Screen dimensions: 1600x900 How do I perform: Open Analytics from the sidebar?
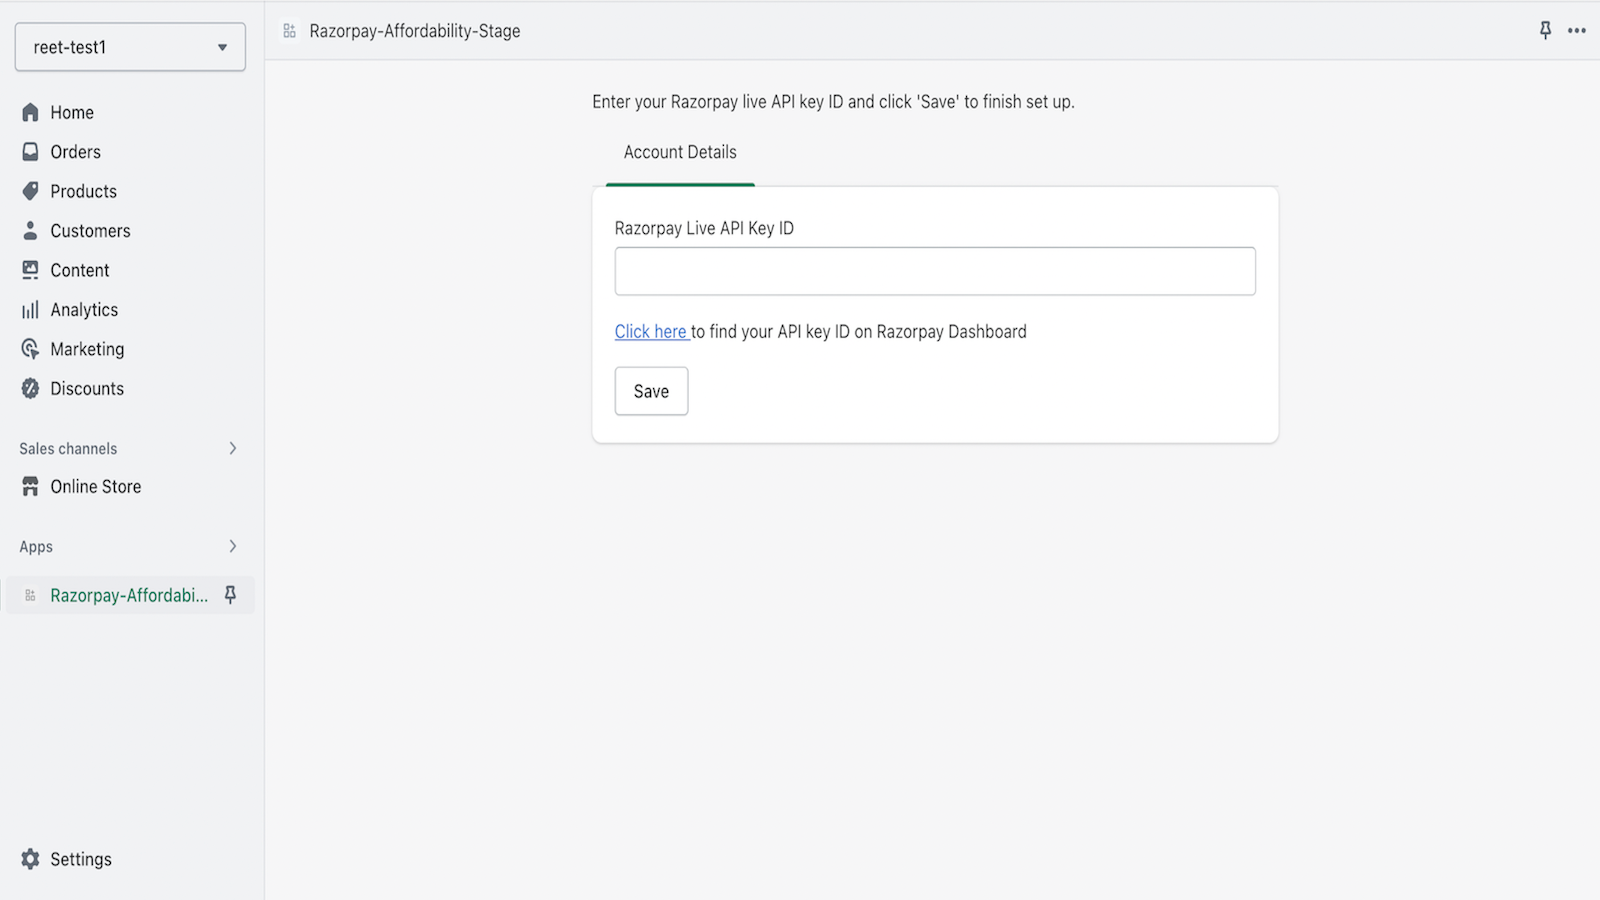click(x=84, y=309)
